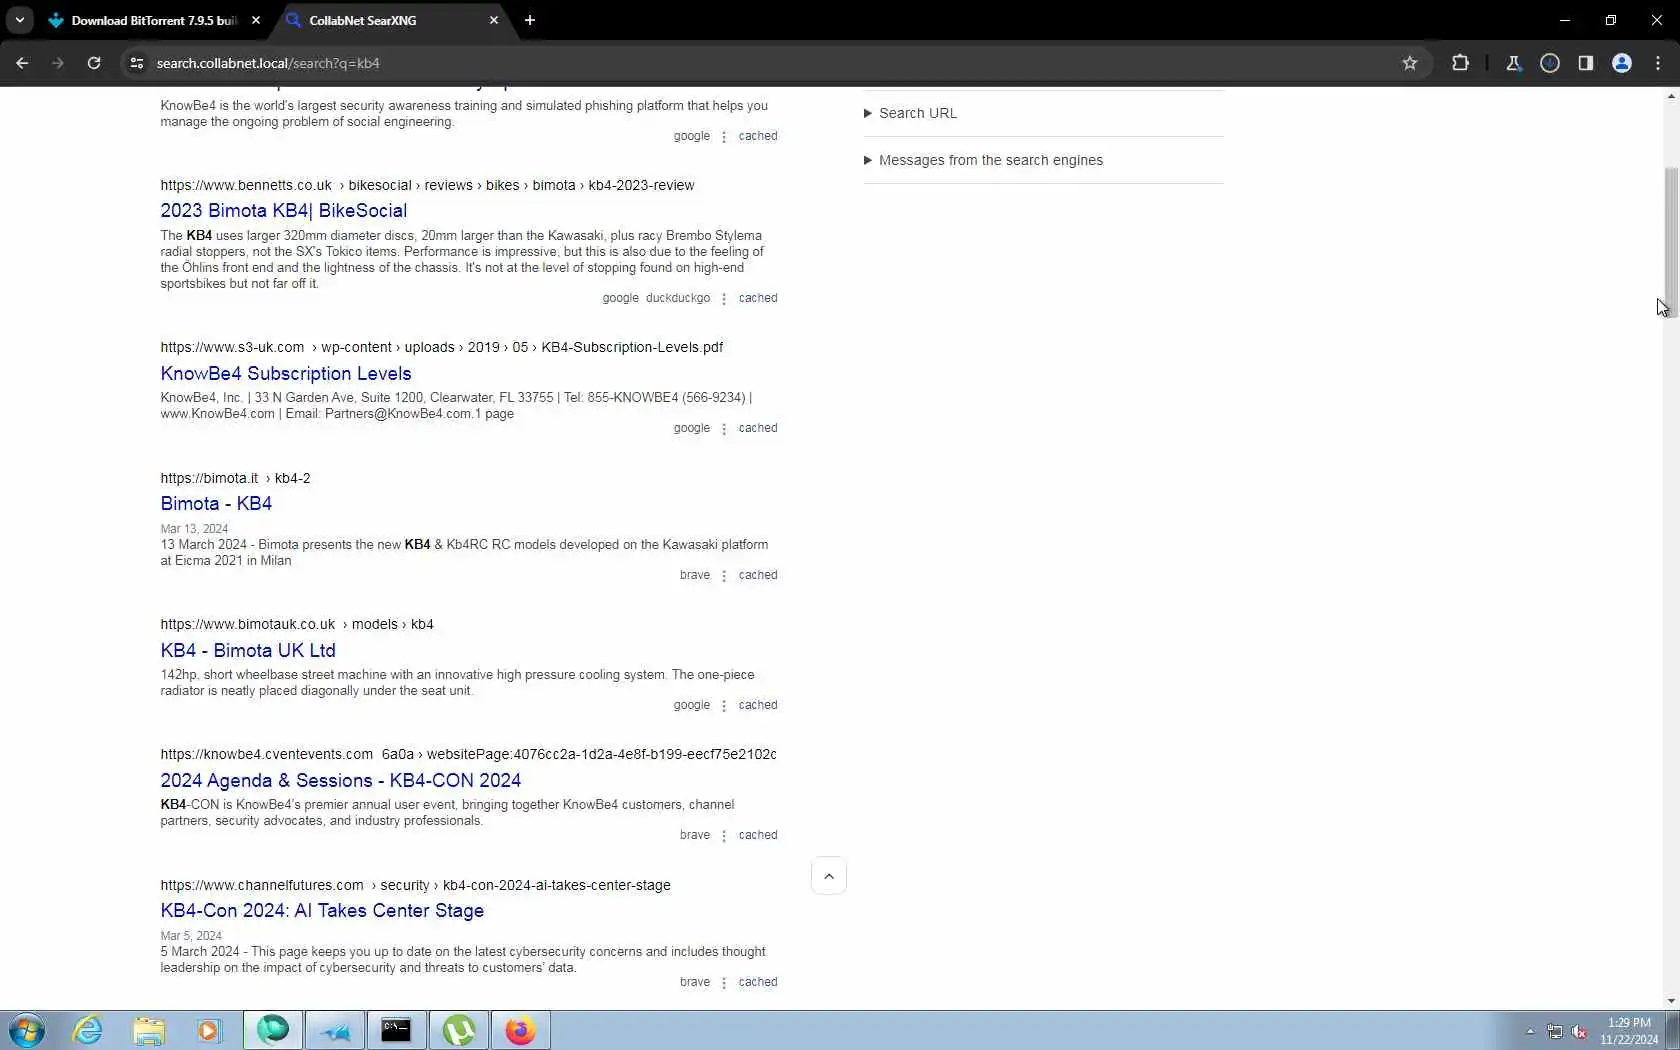
Task: Open the Chrome profile avatar
Action: pyautogui.click(x=1622, y=63)
